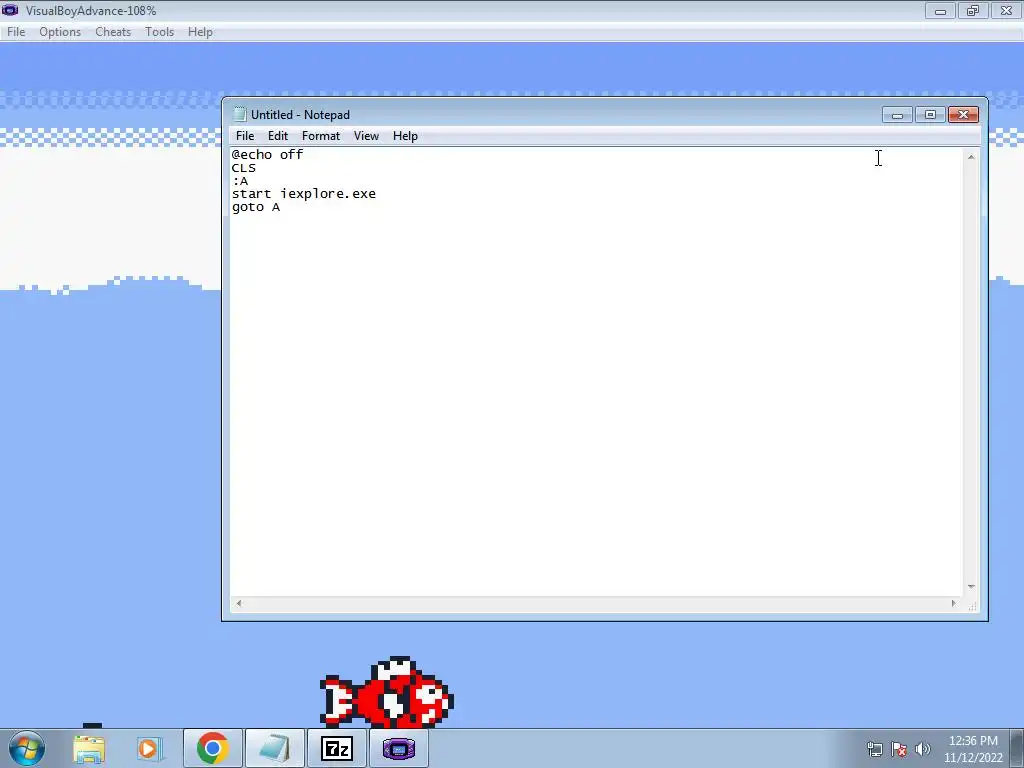The width and height of the screenshot is (1024, 768).
Task: Close the Notepad window
Action: point(963,115)
